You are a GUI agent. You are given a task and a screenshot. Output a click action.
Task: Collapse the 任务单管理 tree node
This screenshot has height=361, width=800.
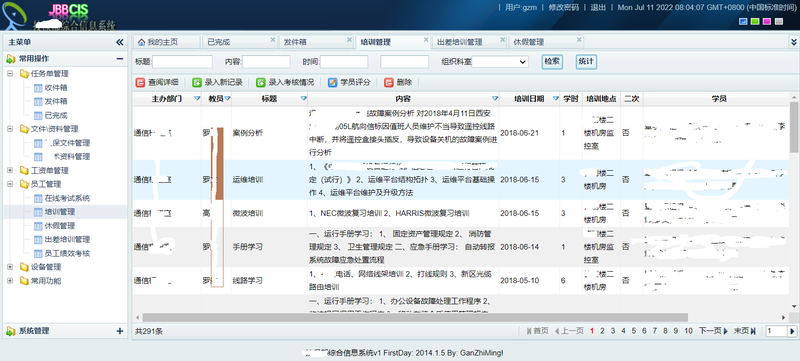click(10, 73)
